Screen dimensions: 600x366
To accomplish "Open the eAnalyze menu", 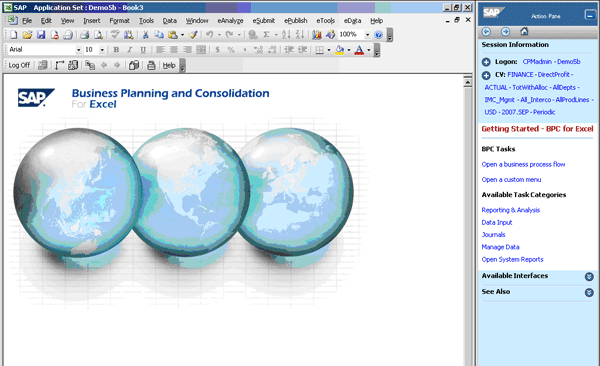I will tap(230, 21).
